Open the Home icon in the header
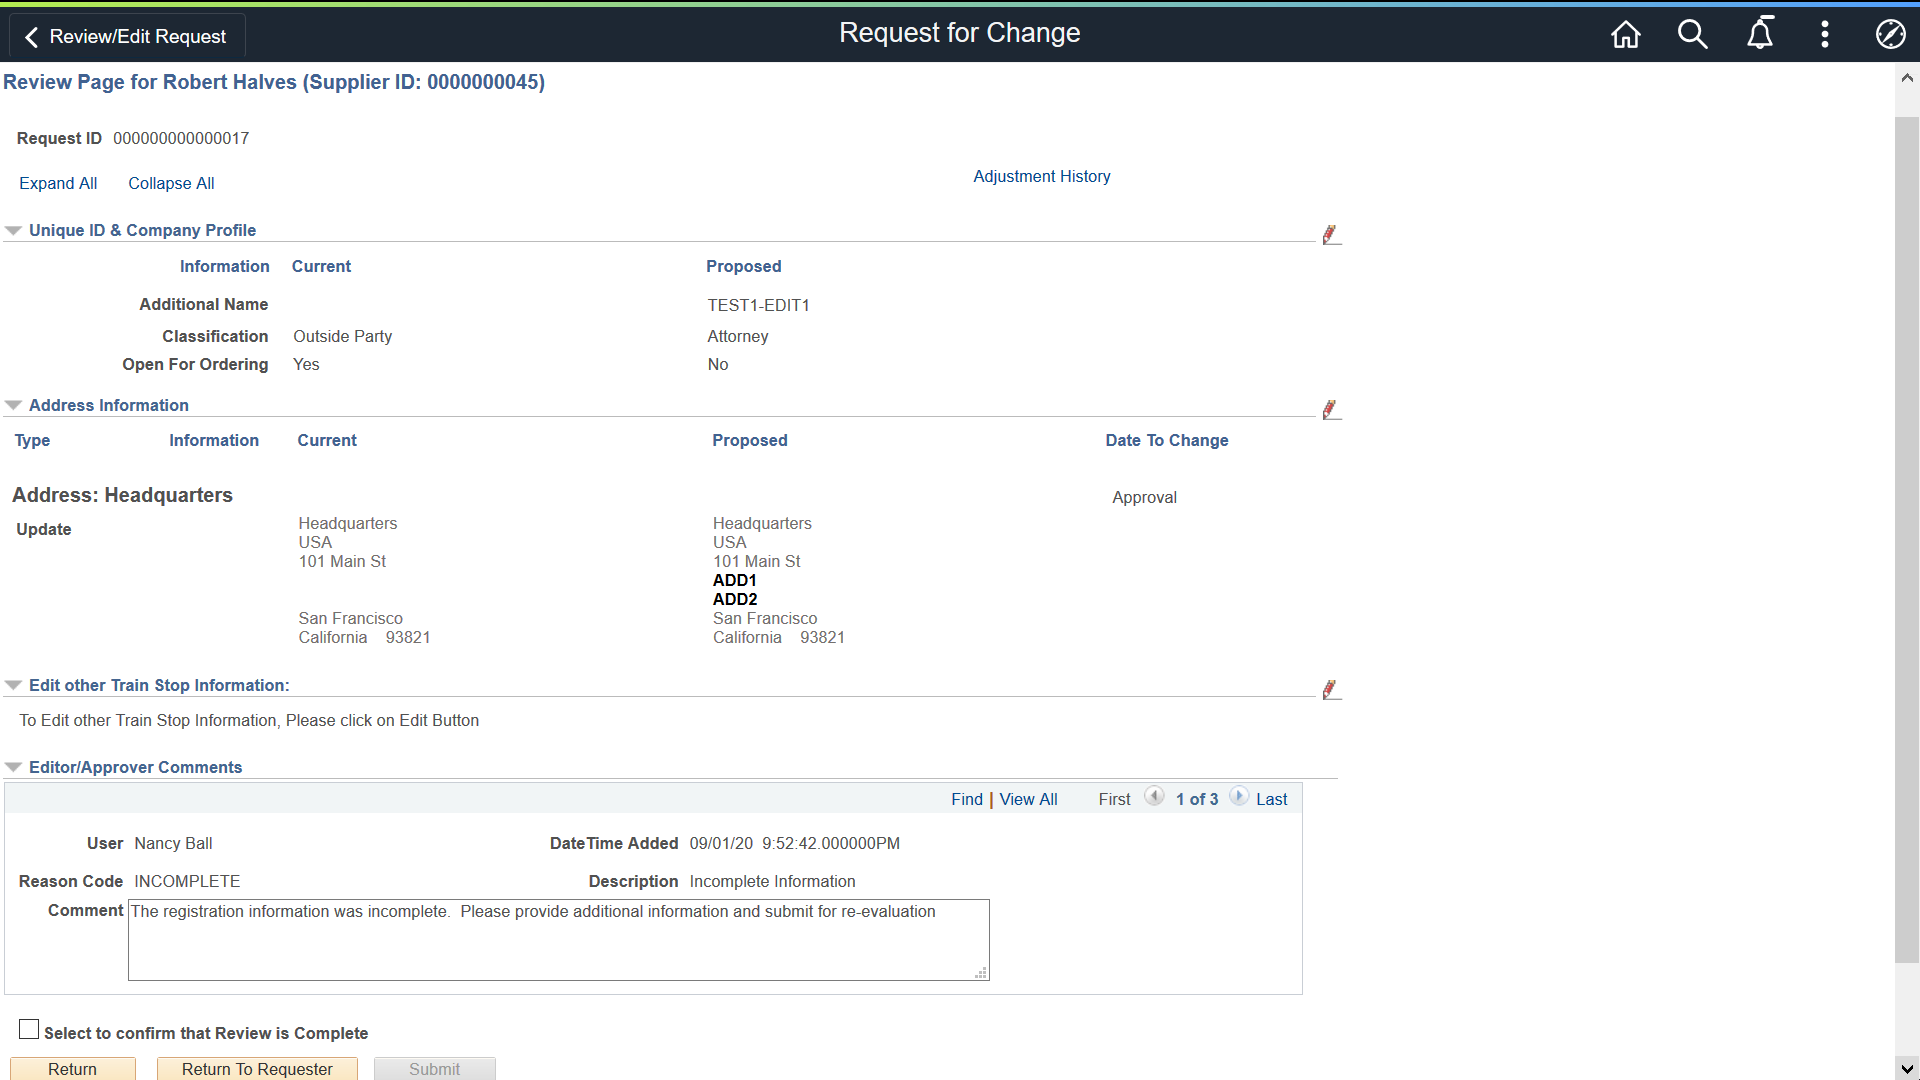1920x1080 pixels. coord(1624,33)
